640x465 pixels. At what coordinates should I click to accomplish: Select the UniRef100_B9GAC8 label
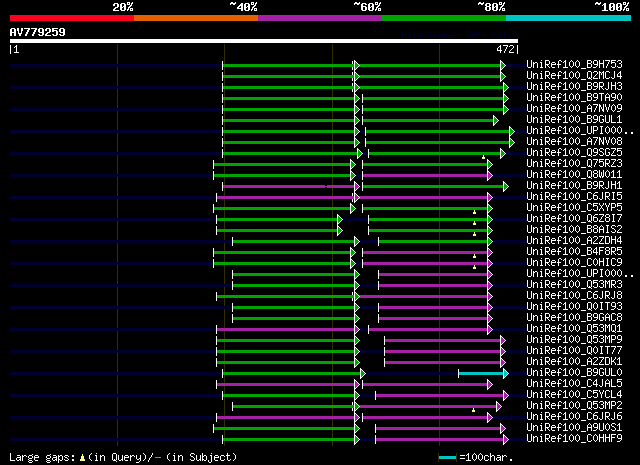tap(574, 318)
